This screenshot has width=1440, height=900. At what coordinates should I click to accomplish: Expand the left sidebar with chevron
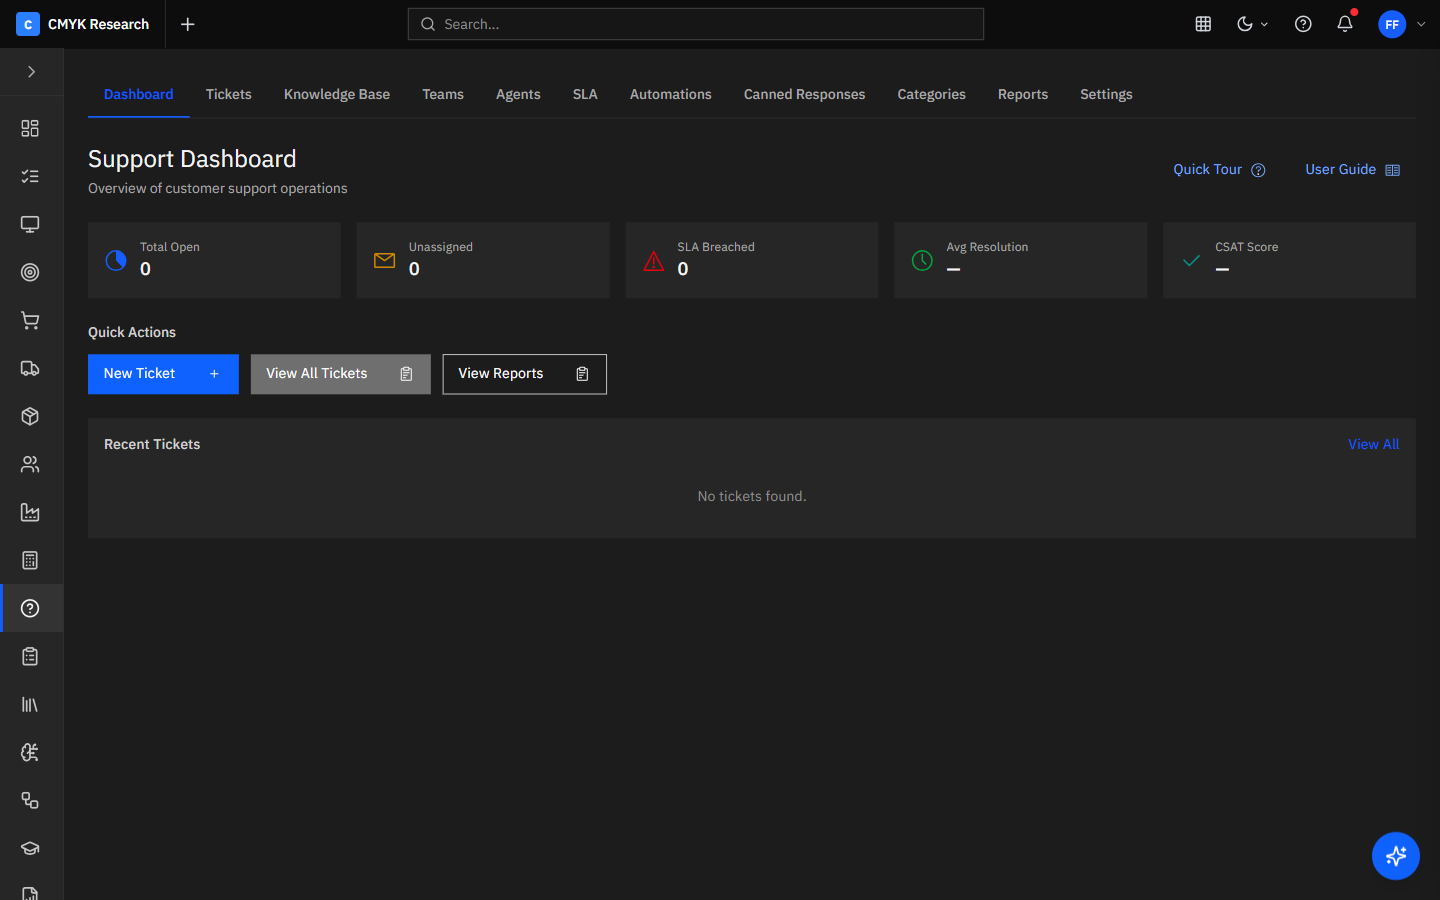pos(31,72)
